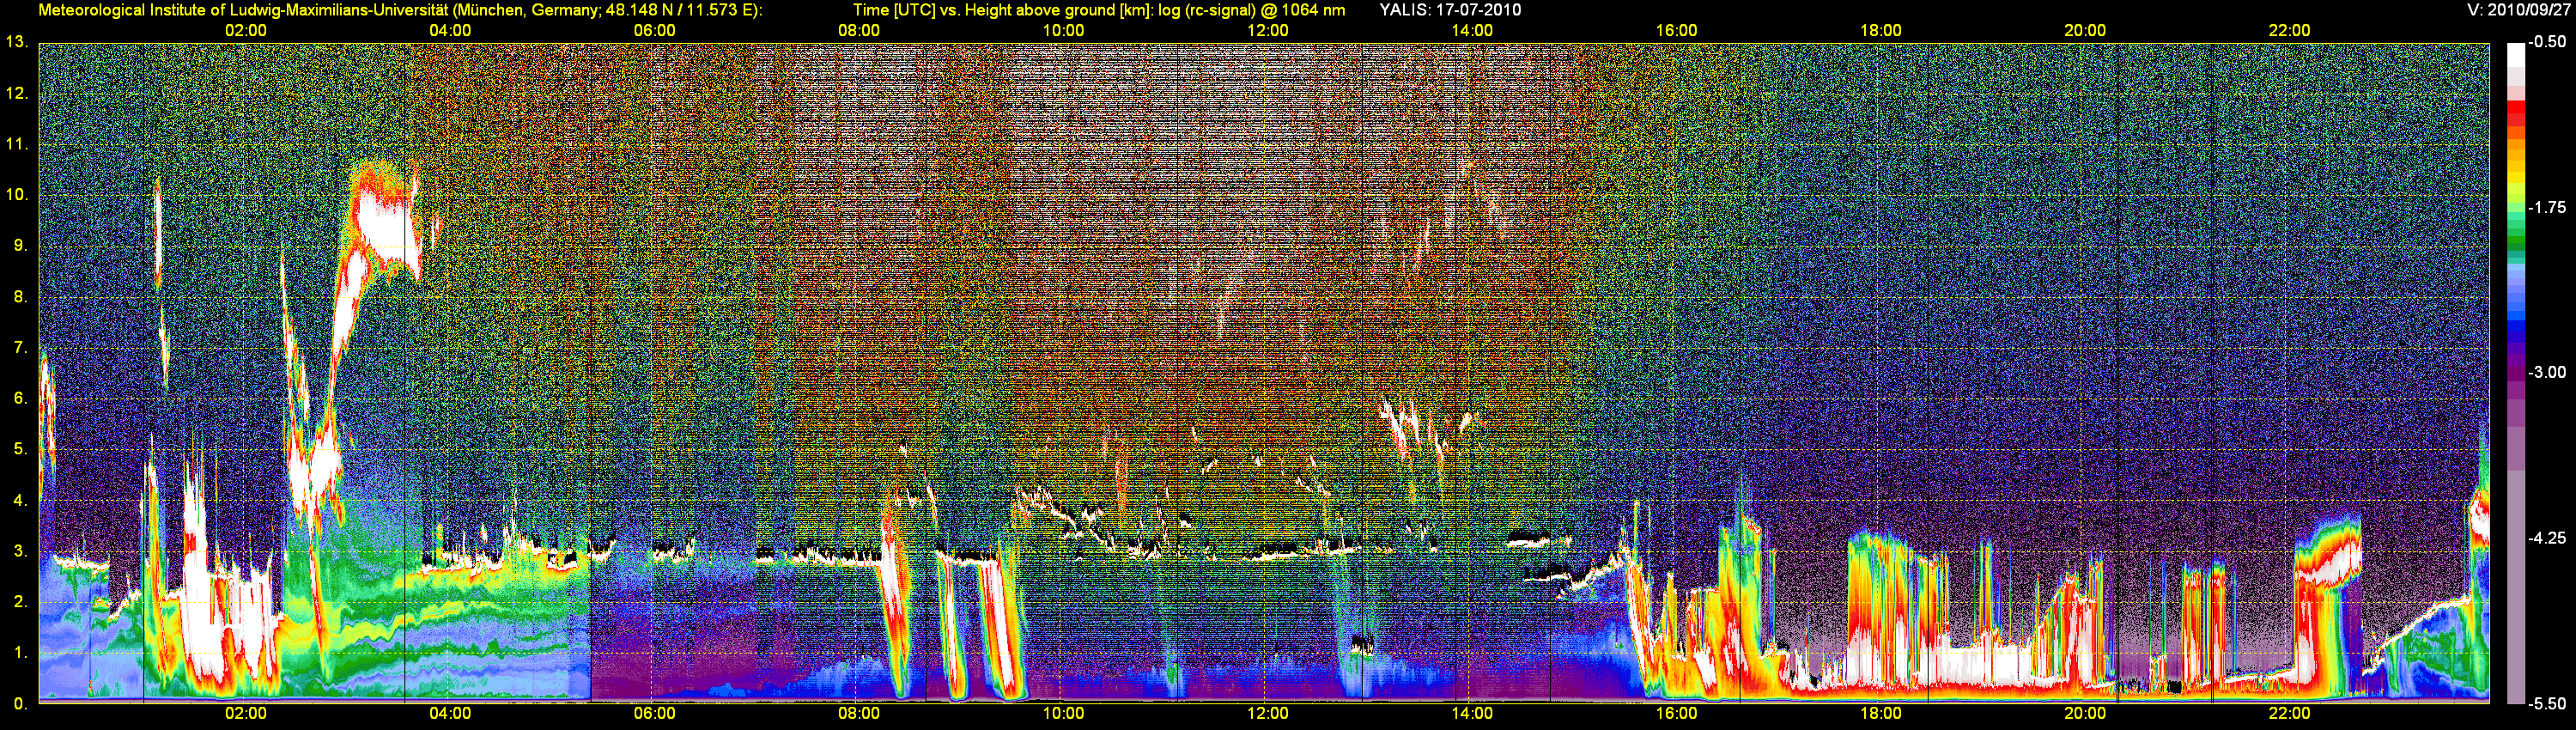Click height axis label '12.'

point(17,94)
